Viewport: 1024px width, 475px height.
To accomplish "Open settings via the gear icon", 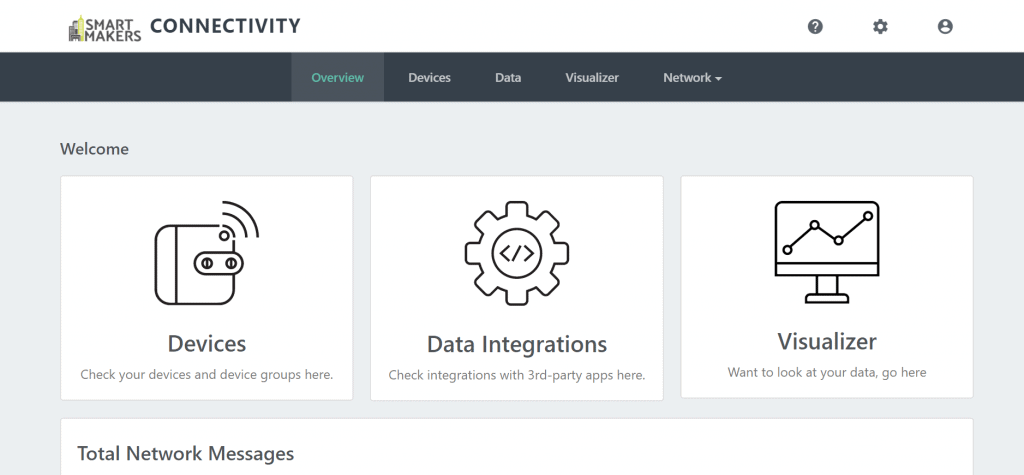I will pyautogui.click(x=880, y=26).
